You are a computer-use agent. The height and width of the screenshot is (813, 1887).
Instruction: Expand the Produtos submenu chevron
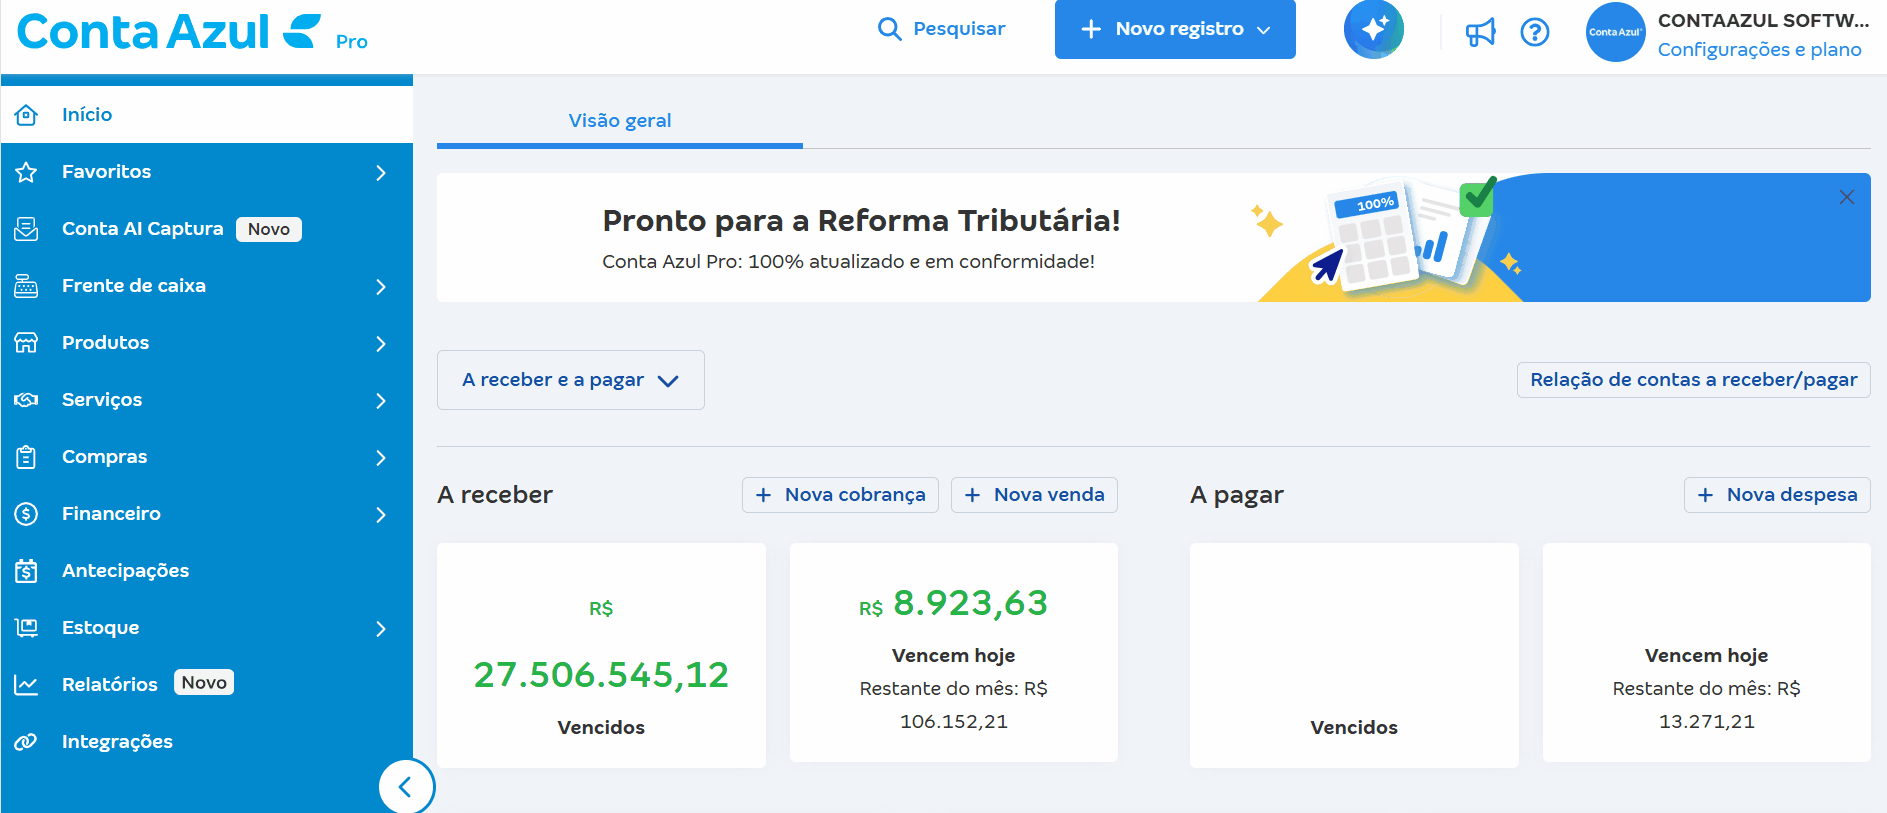[380, 344]
